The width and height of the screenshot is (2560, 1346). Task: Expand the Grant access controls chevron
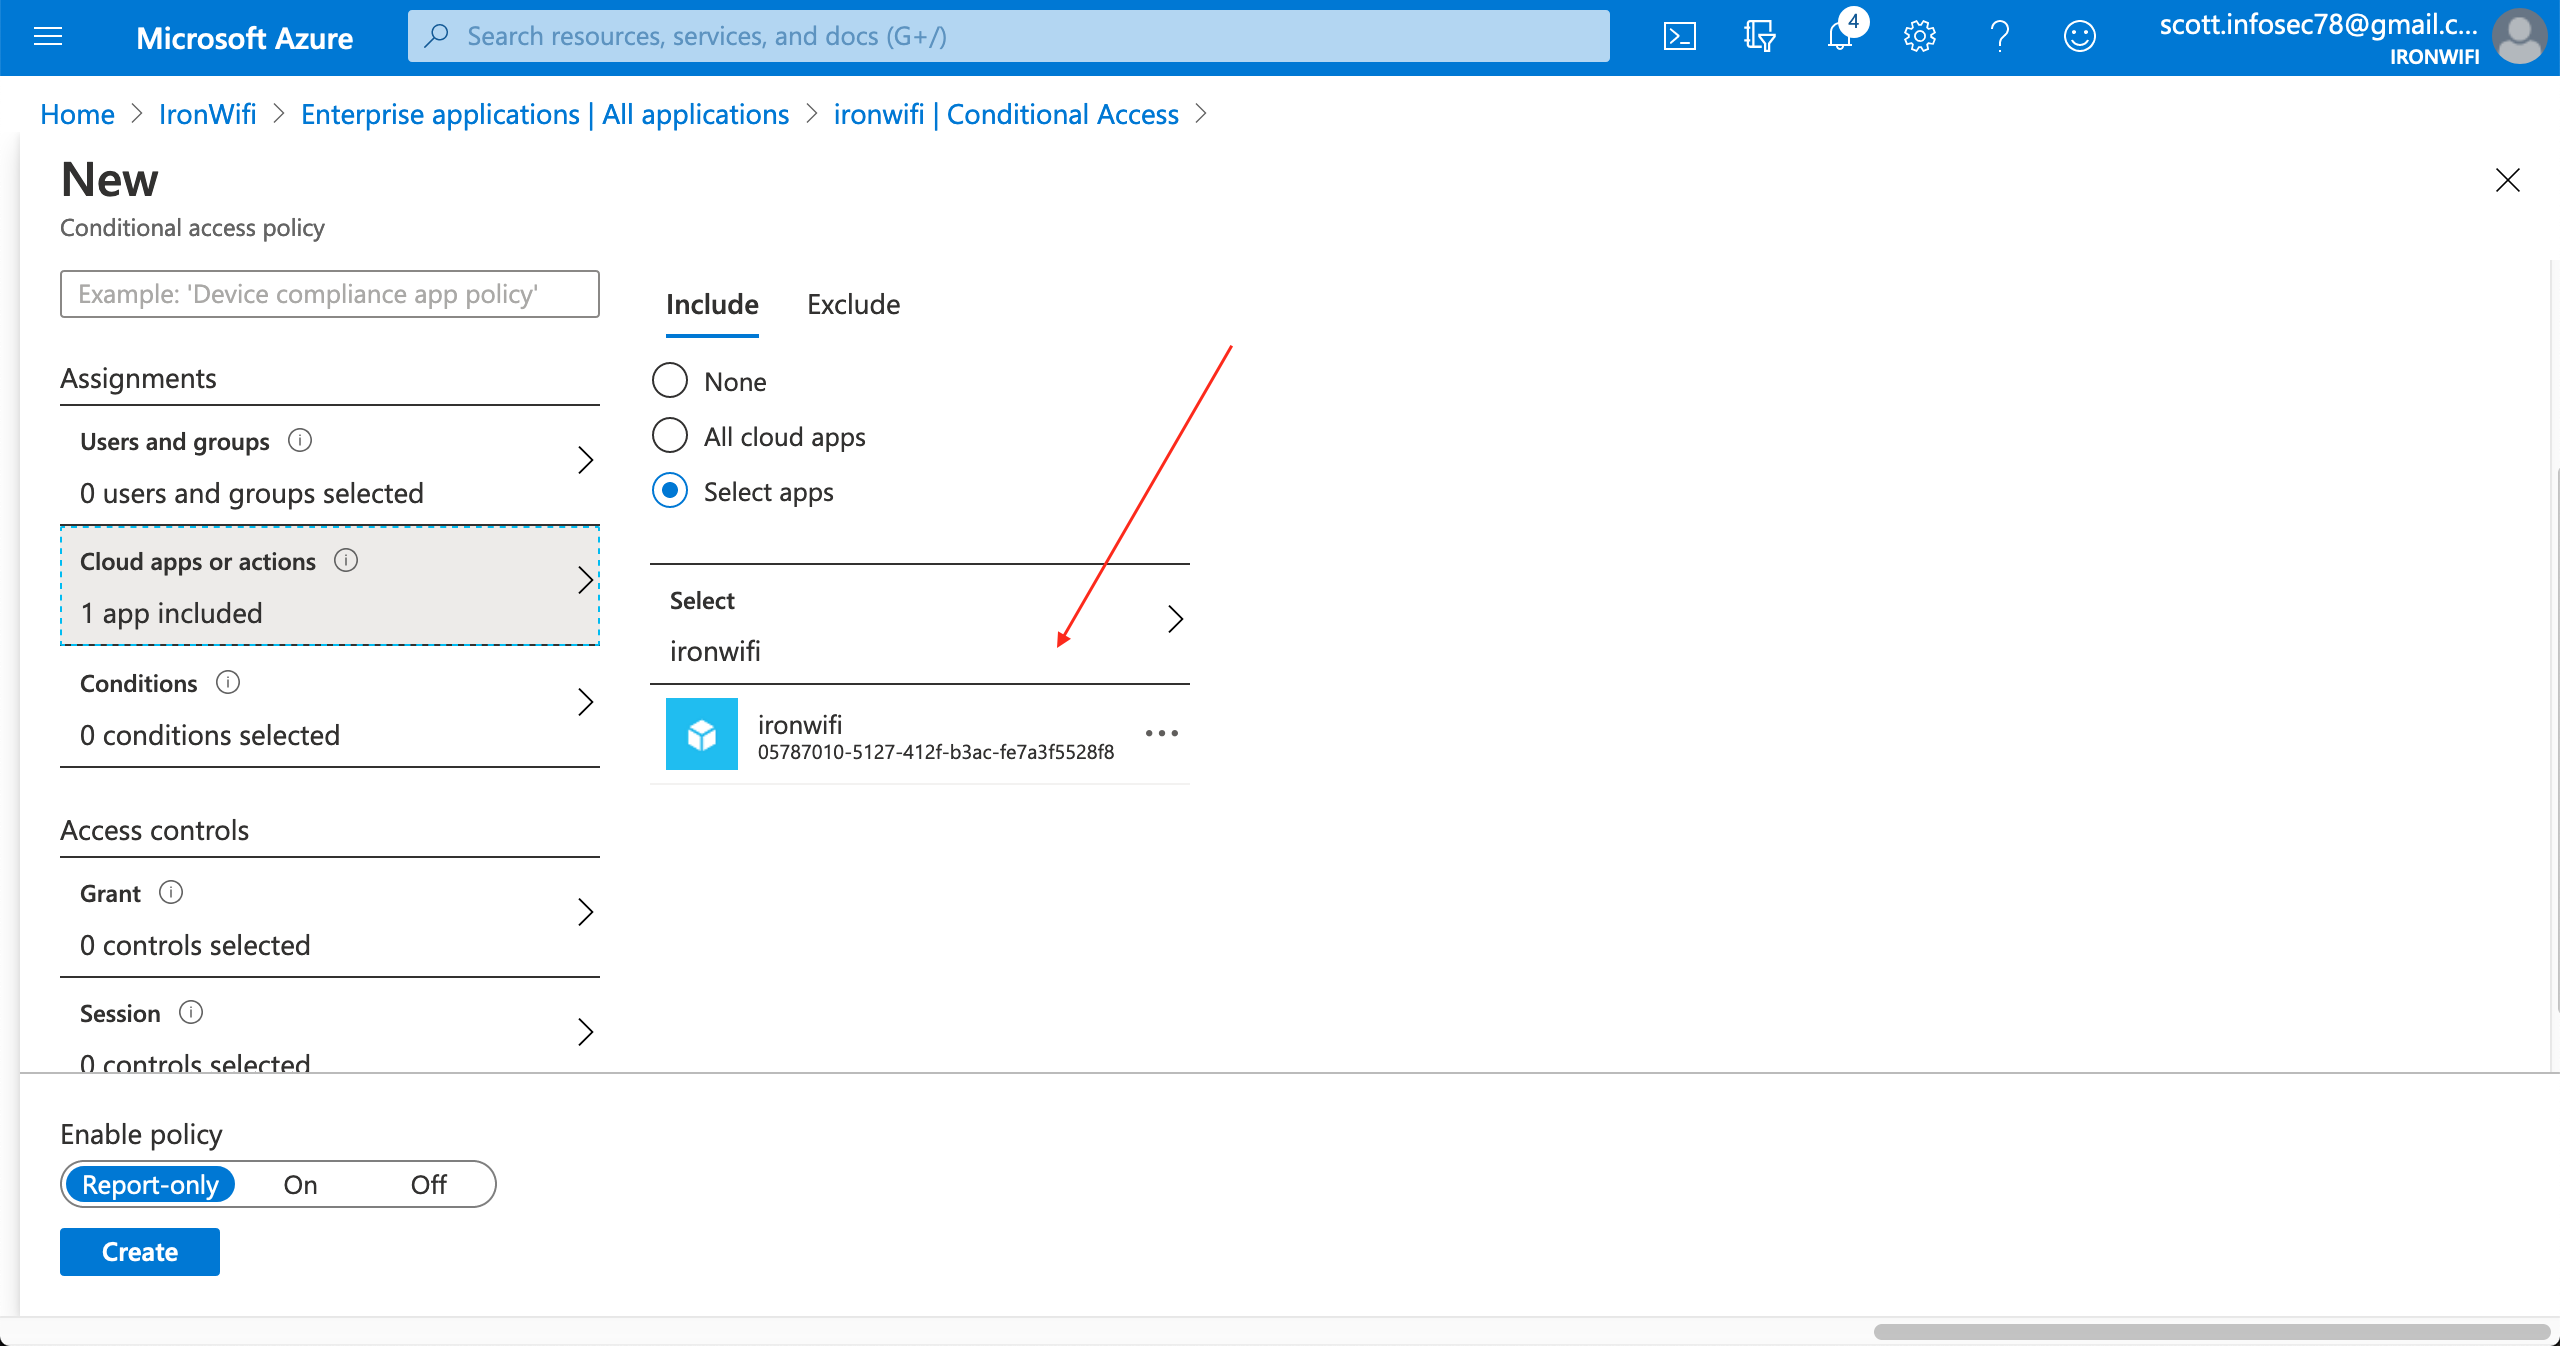(x=585, y=913)
